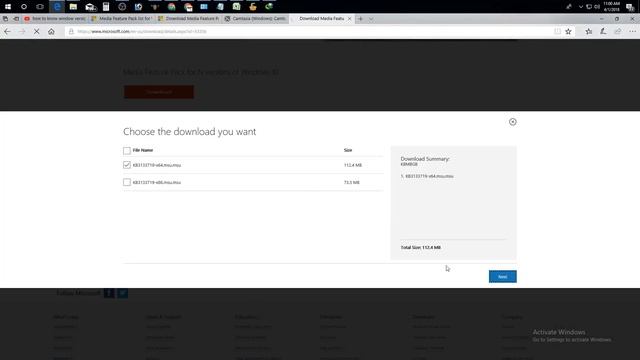The height and width of the screenshot is (360, 640).
Task: Set the current tabs aside
Action: point(16,19)
